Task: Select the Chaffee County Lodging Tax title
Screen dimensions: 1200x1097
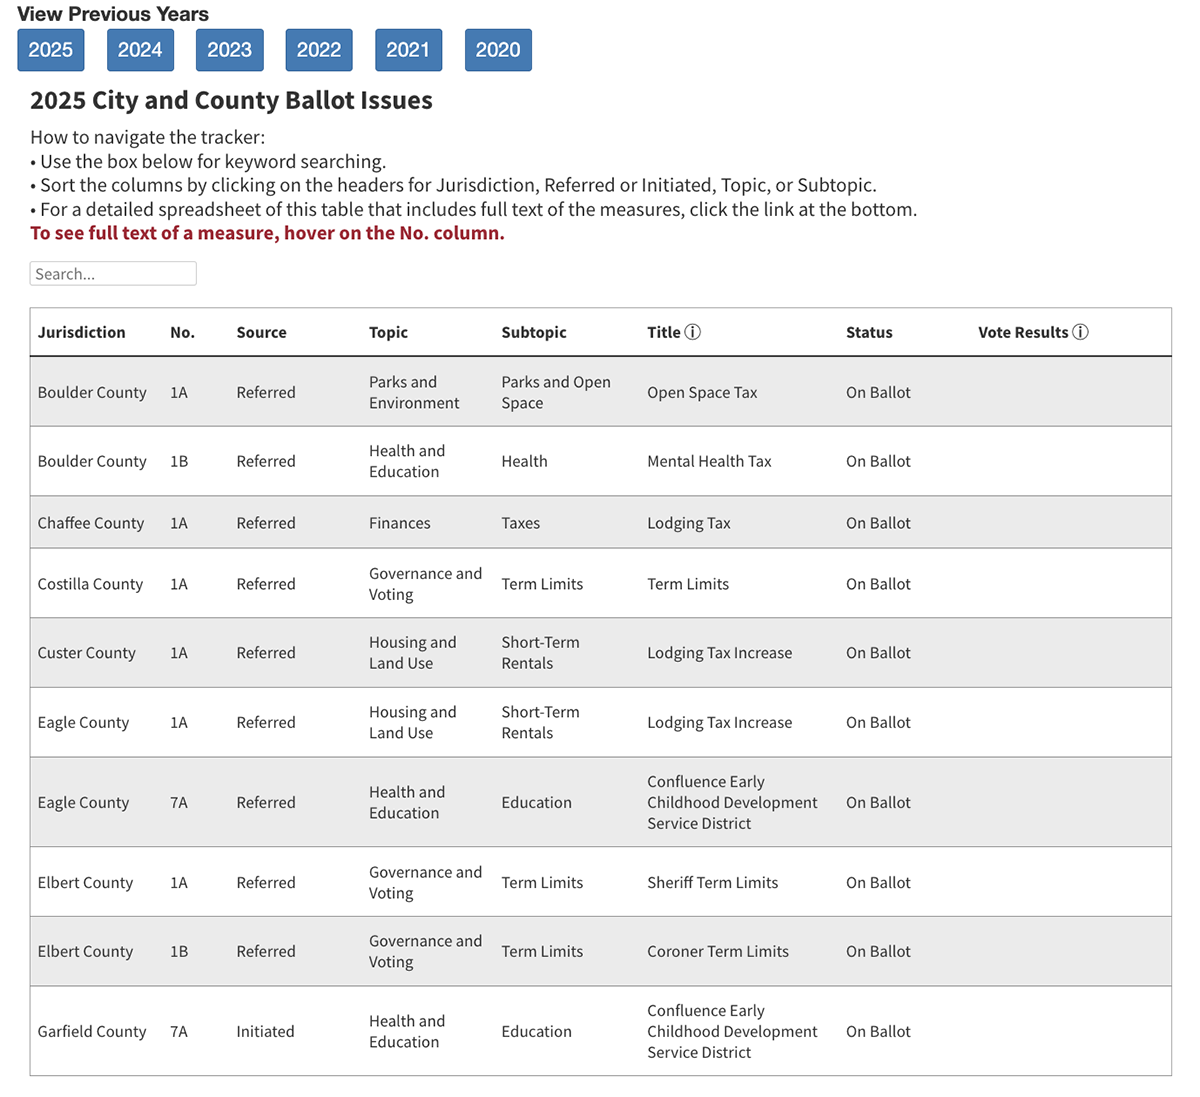Action: tap(689, 523)
